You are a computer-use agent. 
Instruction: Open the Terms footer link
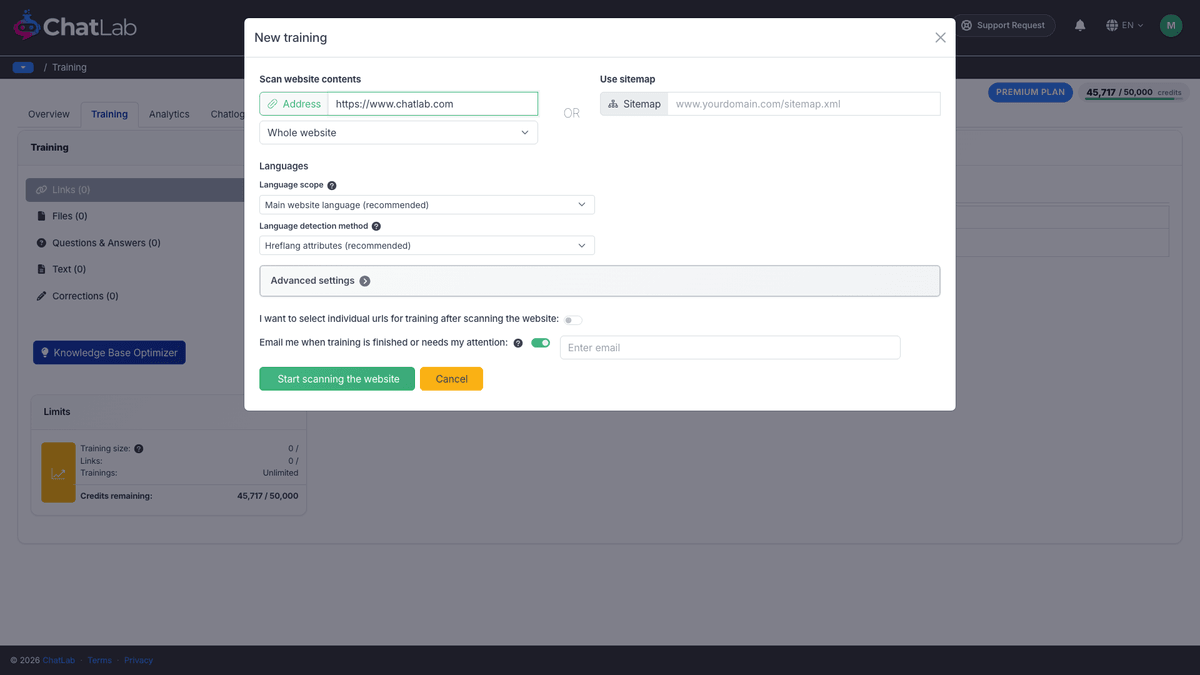pos(100,660)
